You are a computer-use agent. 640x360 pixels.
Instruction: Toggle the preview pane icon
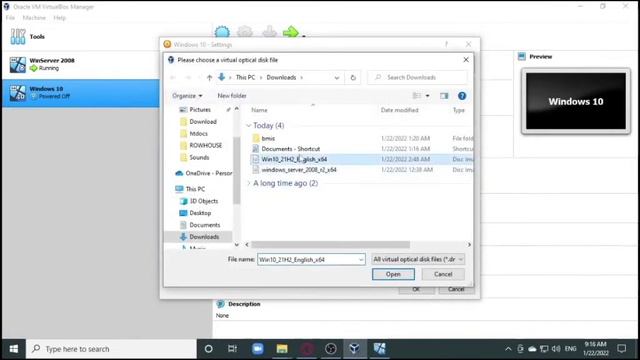(x=444, y=96)
